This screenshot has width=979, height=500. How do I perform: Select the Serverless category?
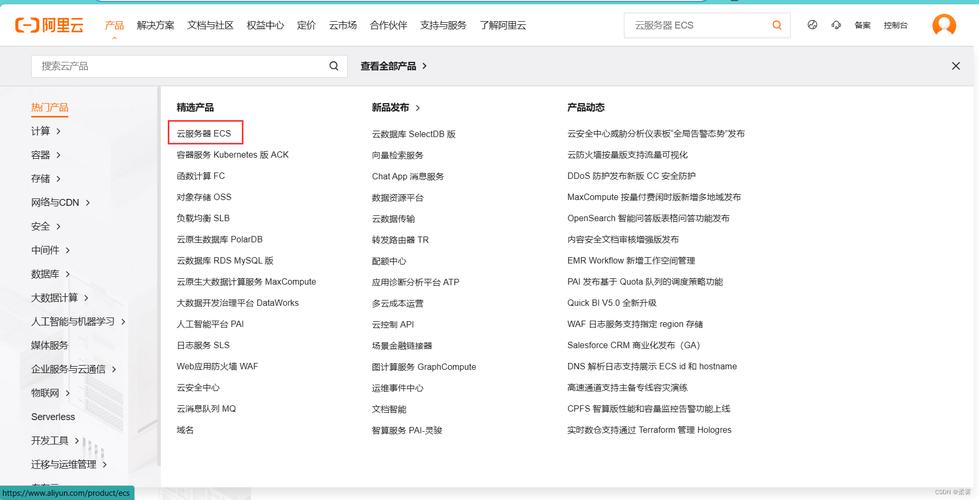click(53, 417)
